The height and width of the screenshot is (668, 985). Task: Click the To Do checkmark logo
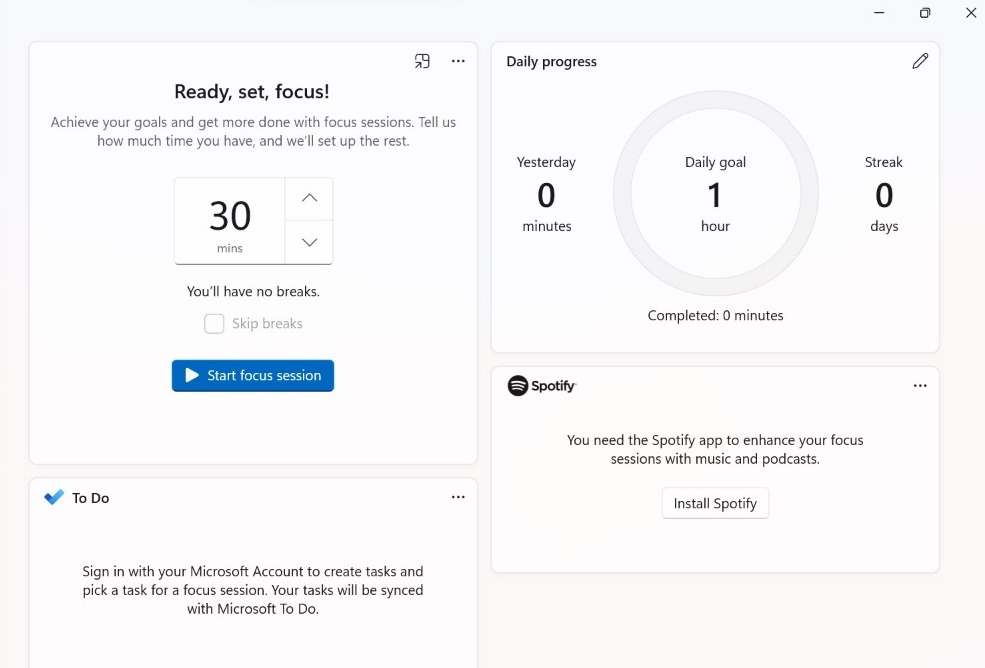[54, 497]
